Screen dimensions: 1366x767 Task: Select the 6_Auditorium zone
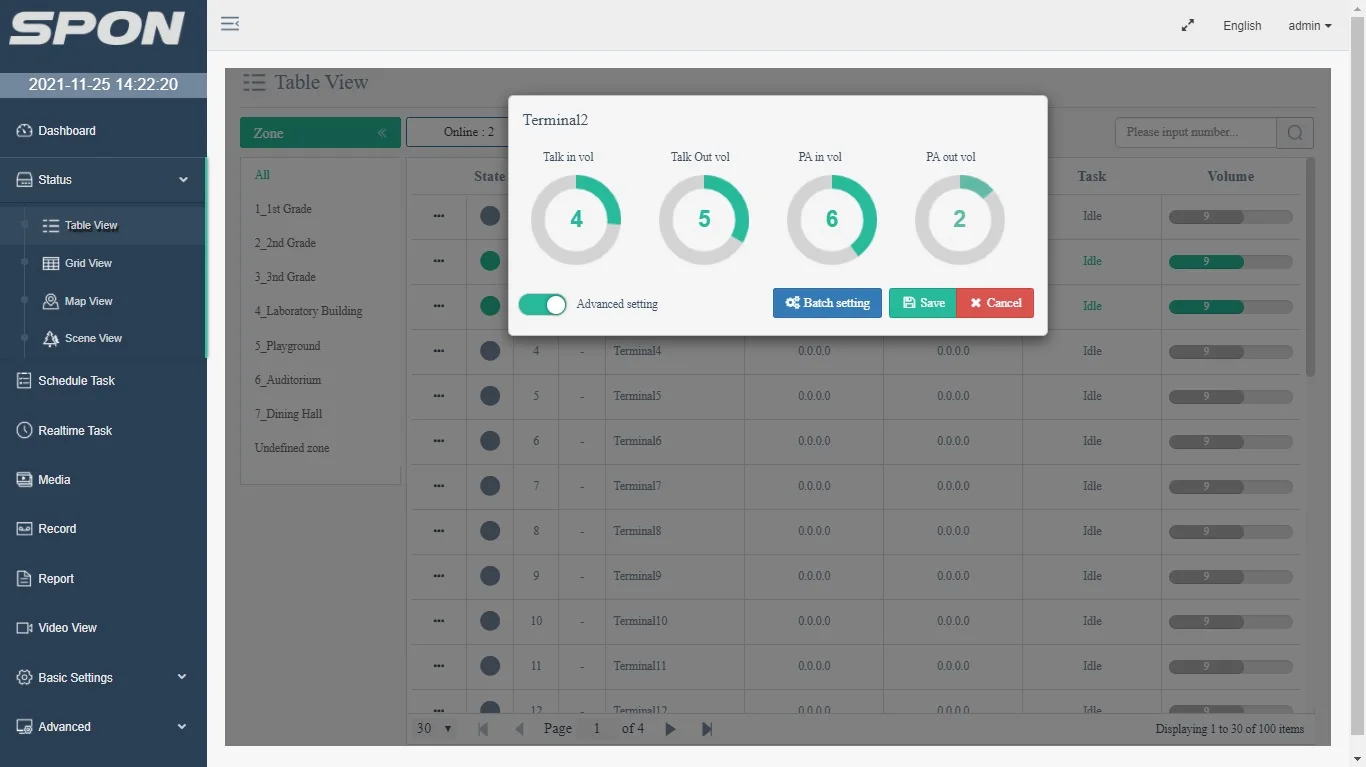[288, 380]
